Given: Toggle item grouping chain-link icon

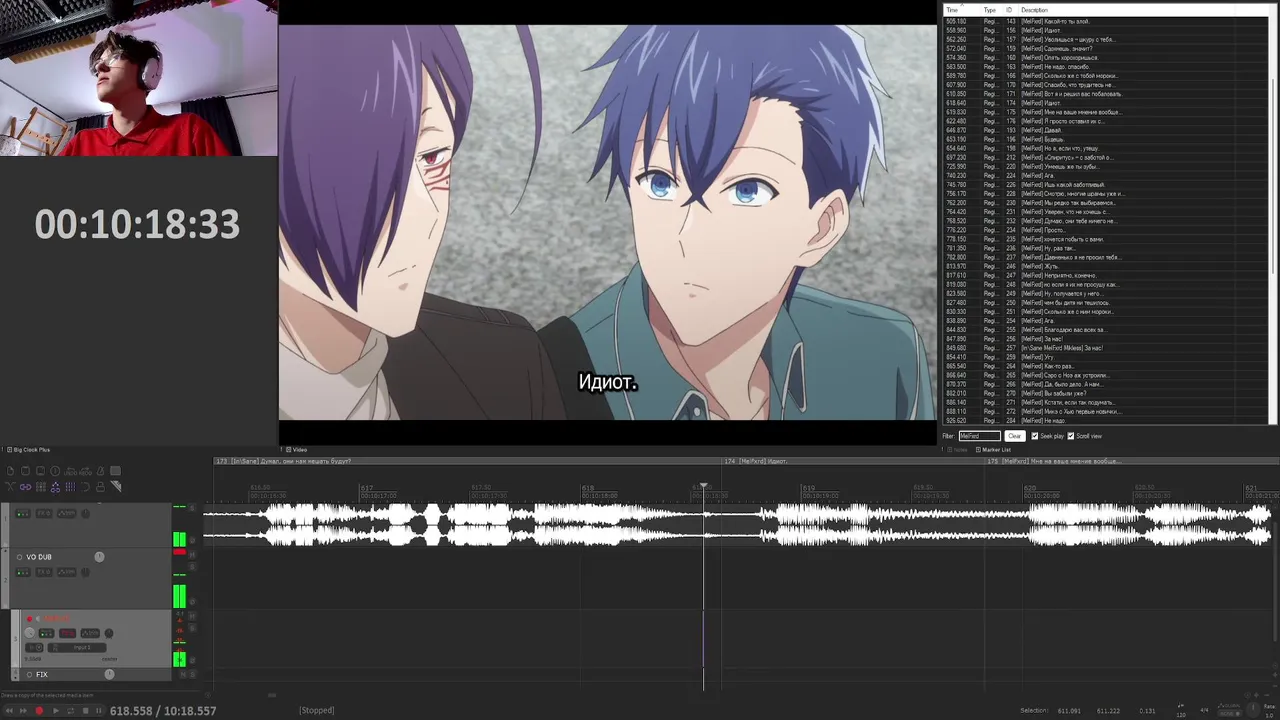Looking at the screenshot, I should (x=25, y=487).
